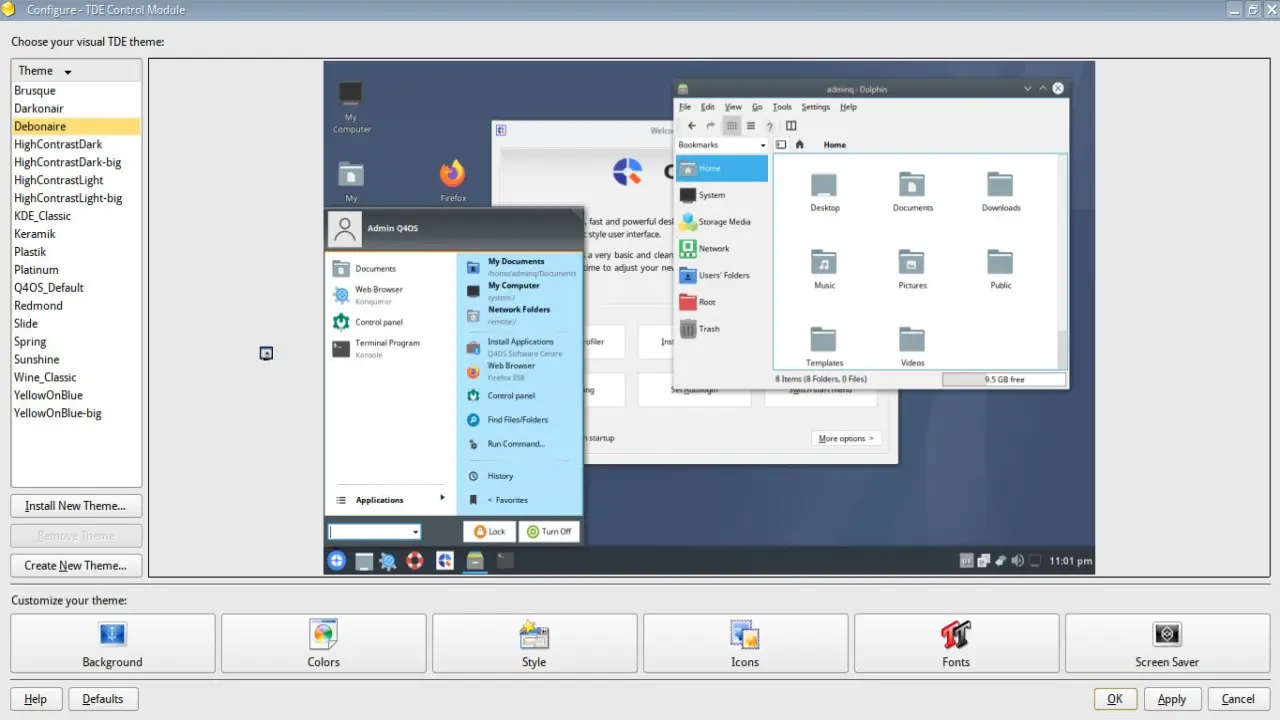This screenshot has height=720, width=1280.
Task: Pick the Redmond theme
Action: click(x=76, y=306)
